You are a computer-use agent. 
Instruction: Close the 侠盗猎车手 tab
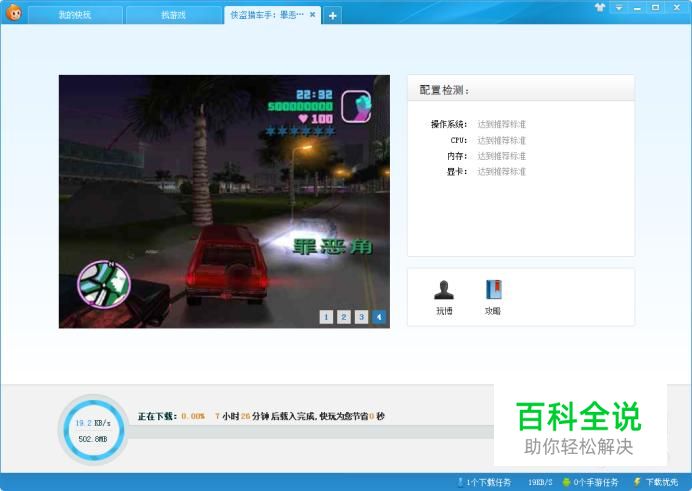pyautogui.click(x=312, y=15)
